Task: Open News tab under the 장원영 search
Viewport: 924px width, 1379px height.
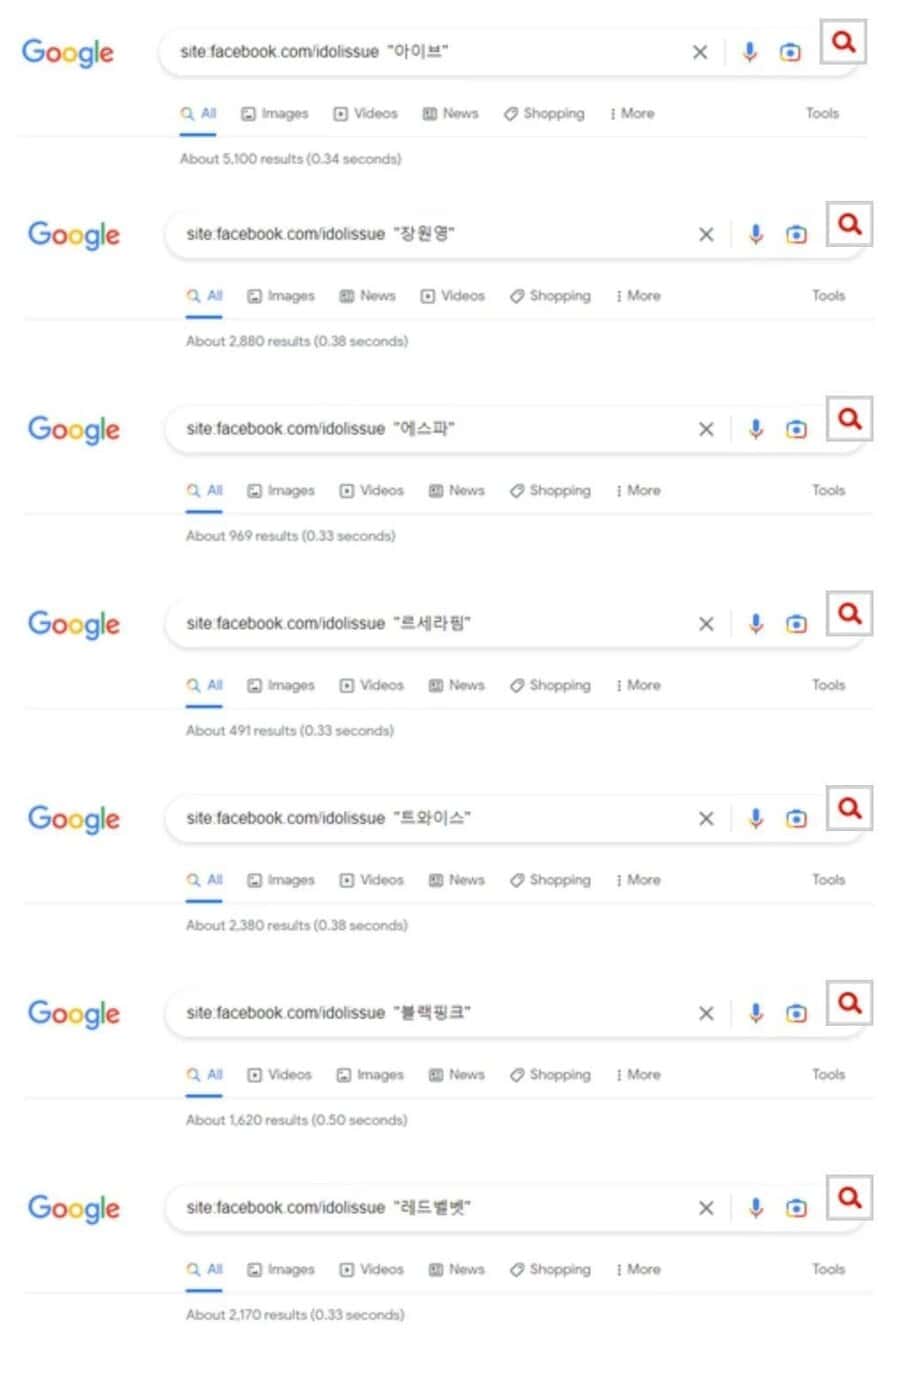Action: [368, 296]
